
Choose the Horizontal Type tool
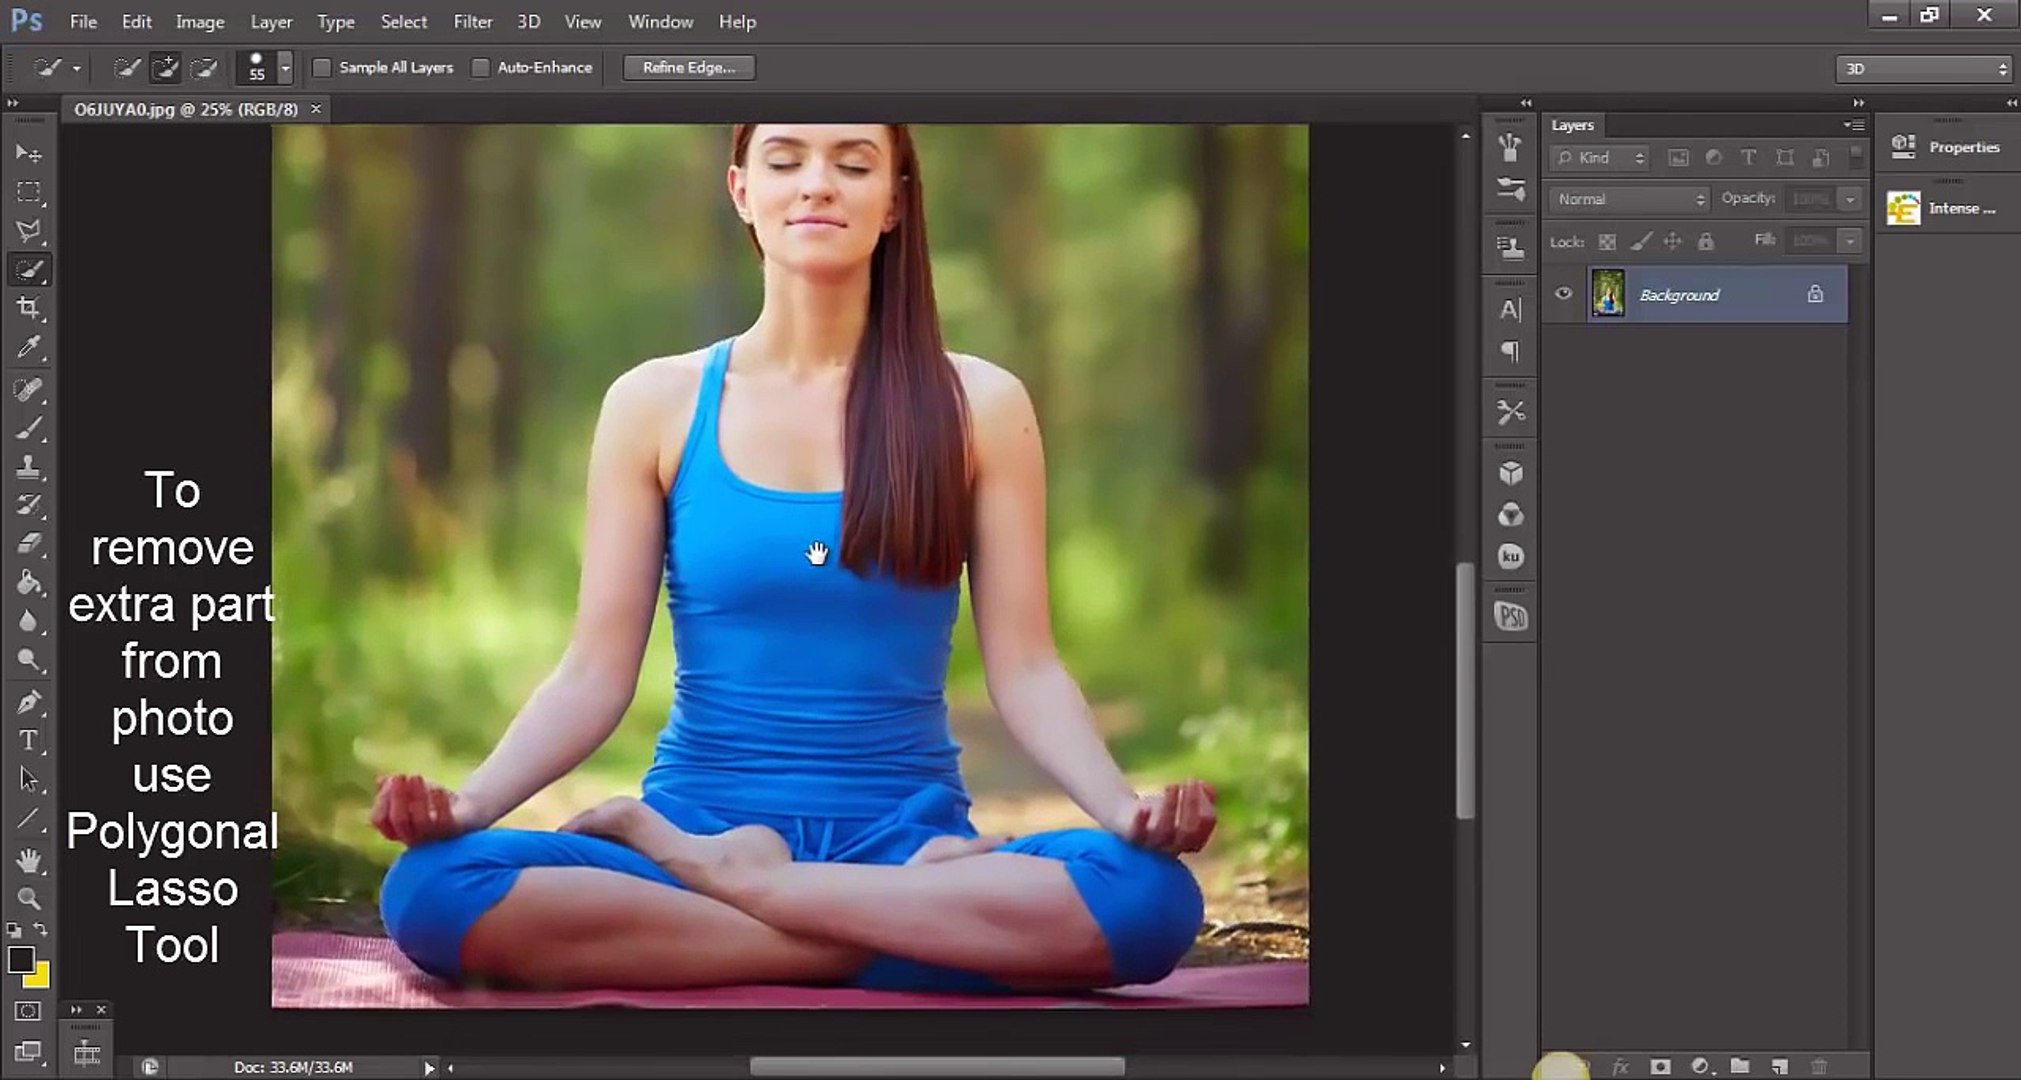[29, 740]
